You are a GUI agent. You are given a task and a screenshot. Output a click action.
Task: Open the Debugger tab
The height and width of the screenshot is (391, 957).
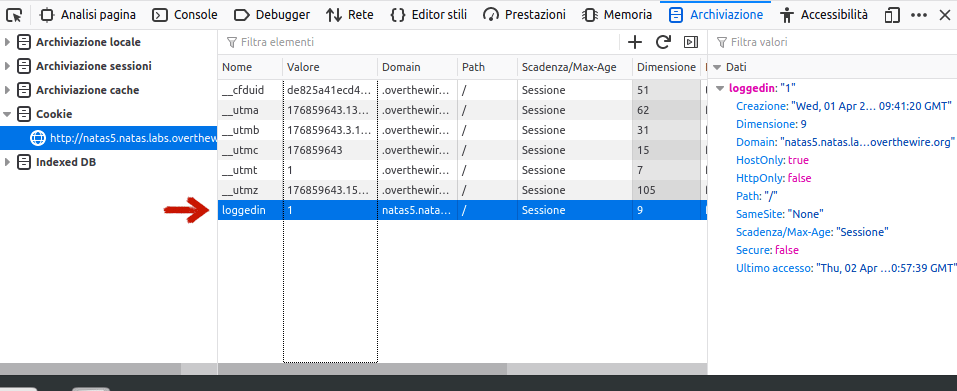point(272,15)
